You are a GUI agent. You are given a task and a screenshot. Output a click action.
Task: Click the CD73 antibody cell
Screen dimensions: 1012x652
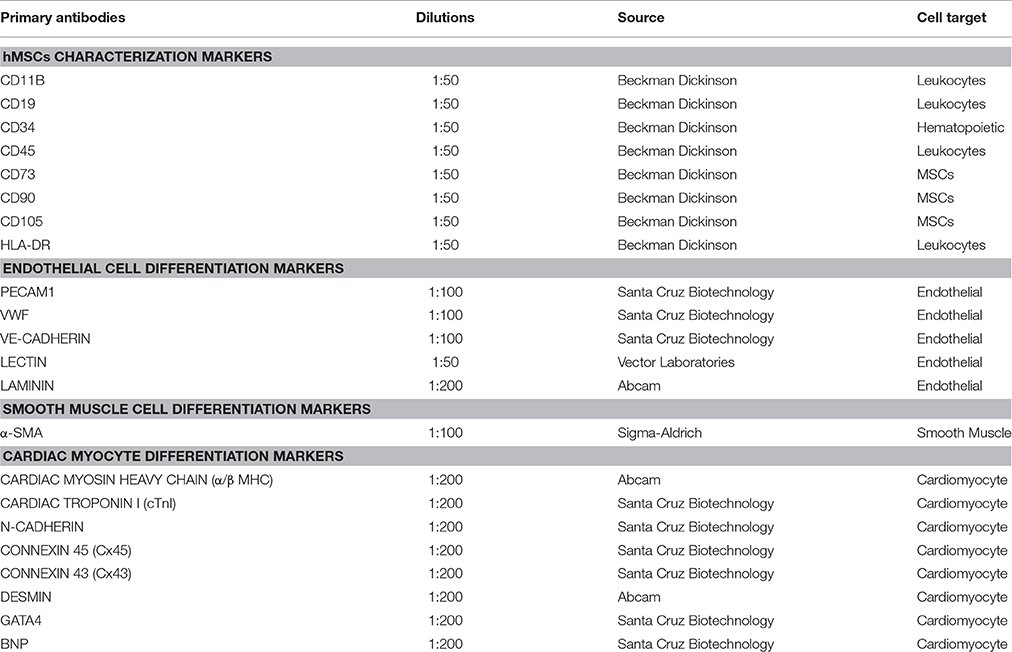[18, 174]
